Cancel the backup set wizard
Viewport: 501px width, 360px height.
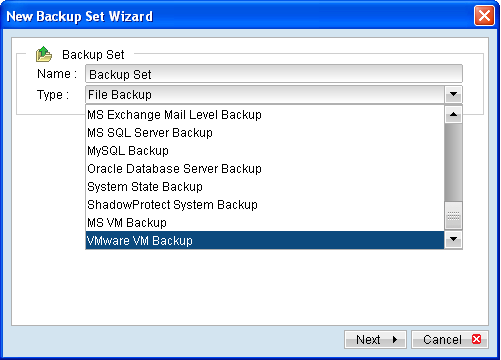(450, 340)
